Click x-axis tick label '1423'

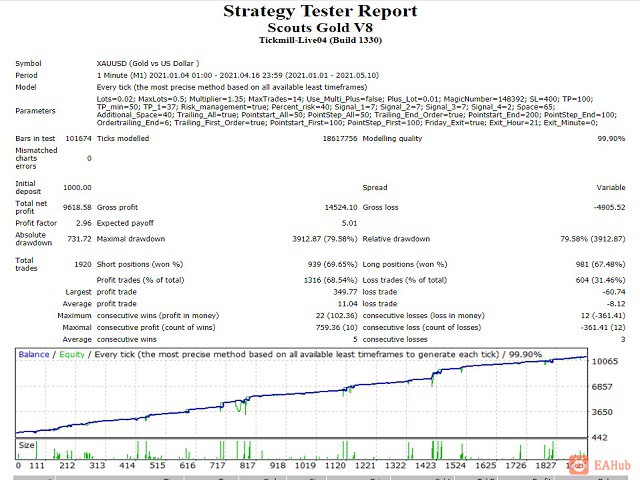click(x=425, y=465)
